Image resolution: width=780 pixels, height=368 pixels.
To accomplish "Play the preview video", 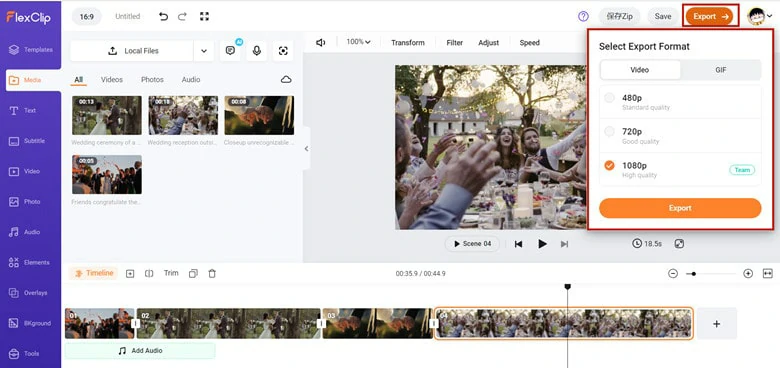I will click(542, 244).
